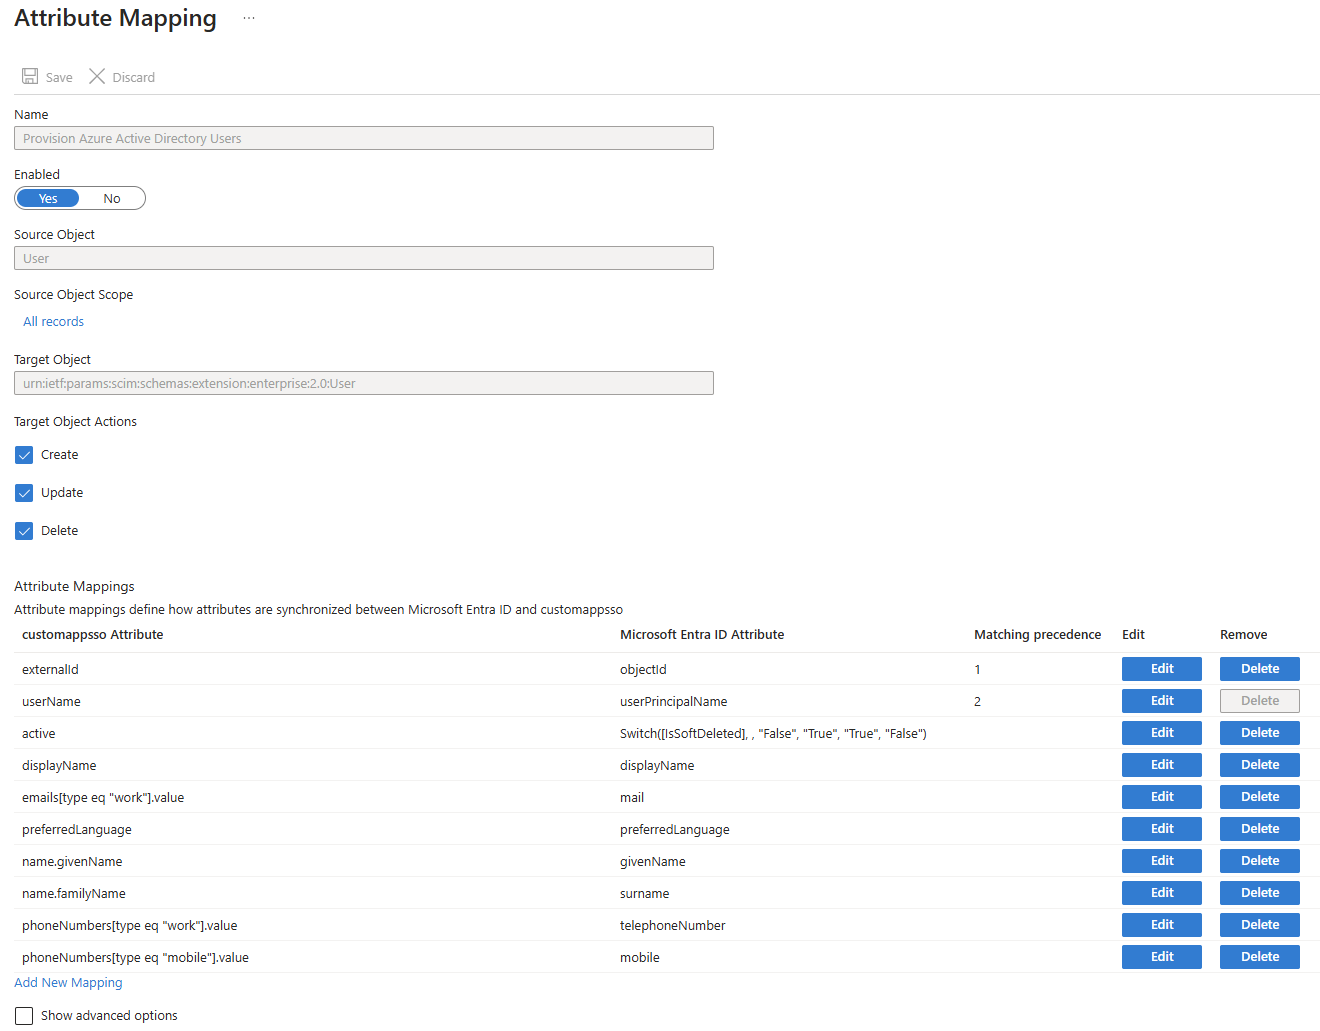The width and height of the screenshot is (1320, 1031).
Task: Open the All records scope link
Action: pyautogui.click(x=54, y=321)
